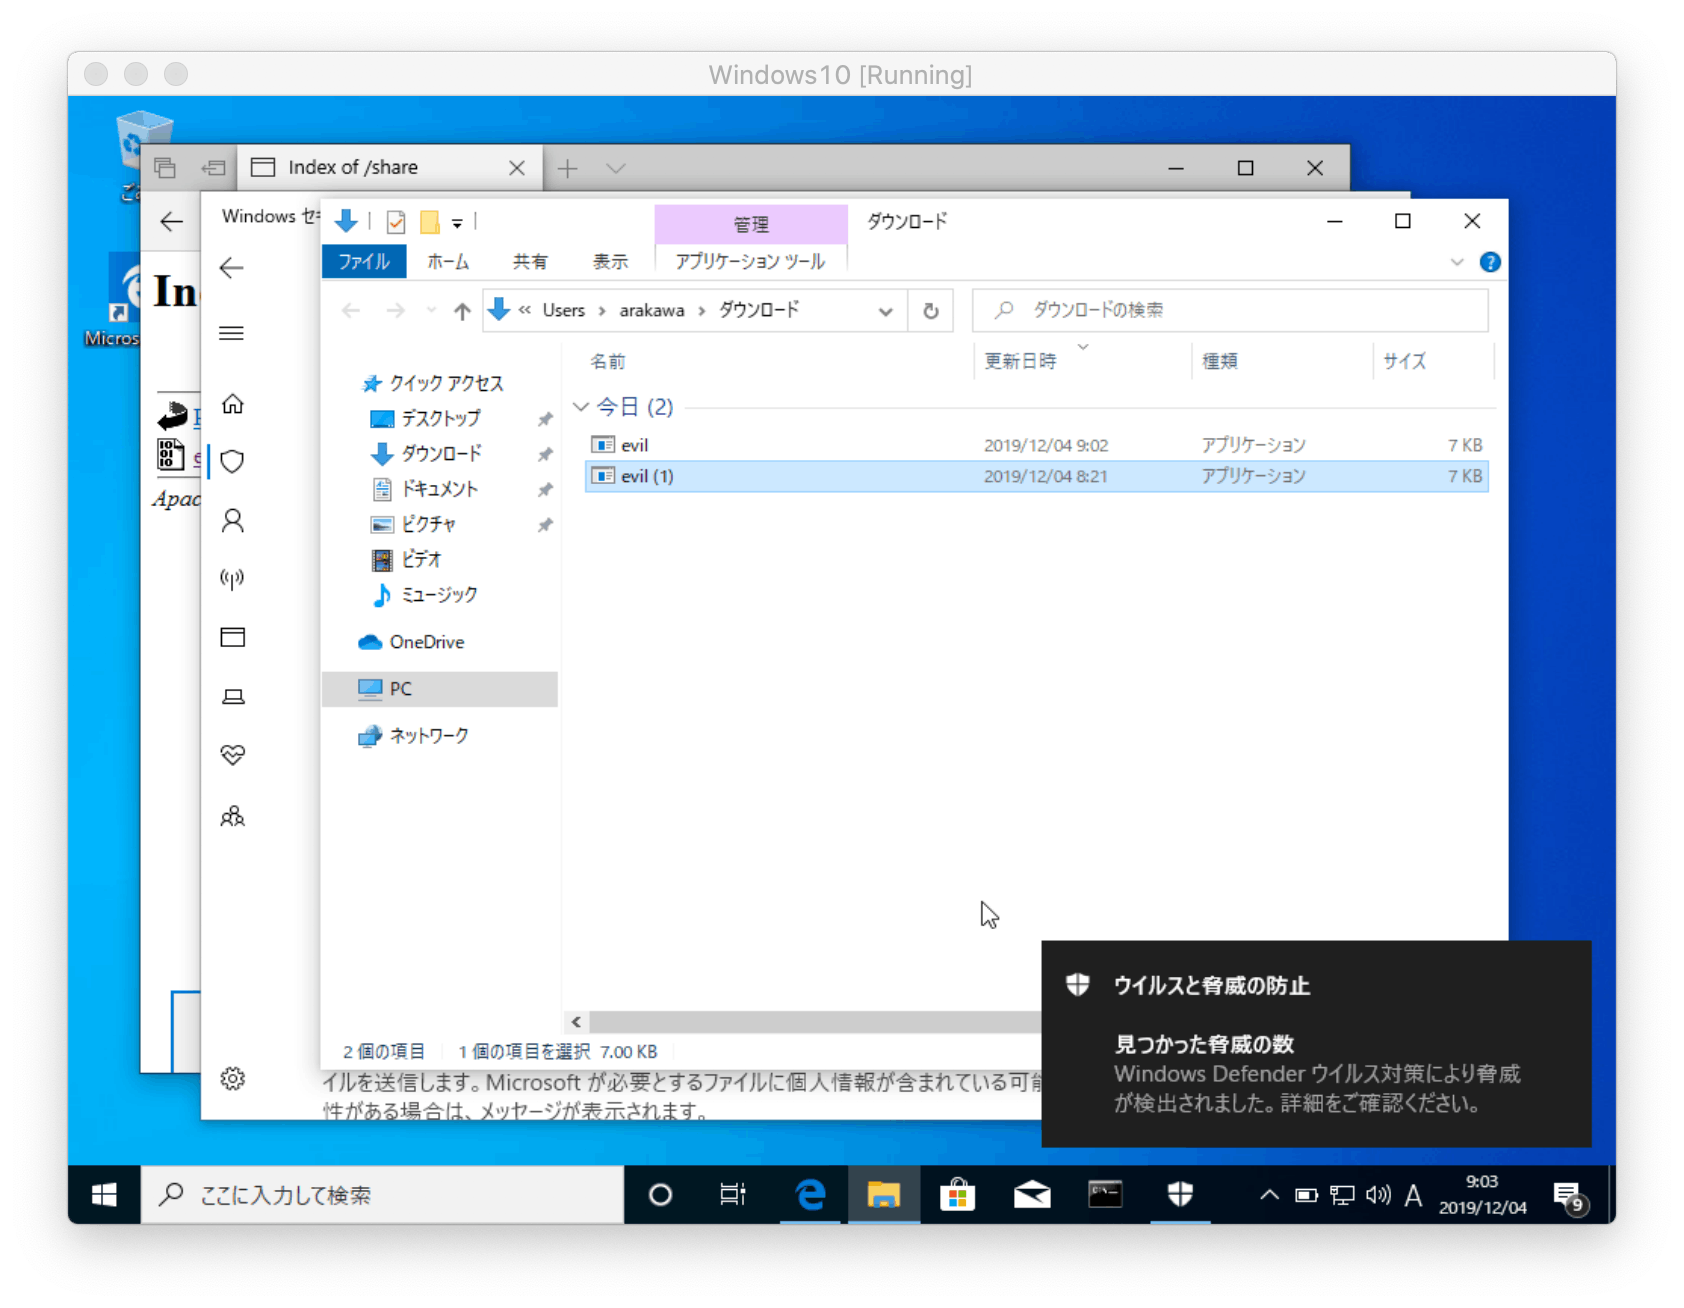Open the アプリケーション ツール ribbon tab

click(749, 262)
